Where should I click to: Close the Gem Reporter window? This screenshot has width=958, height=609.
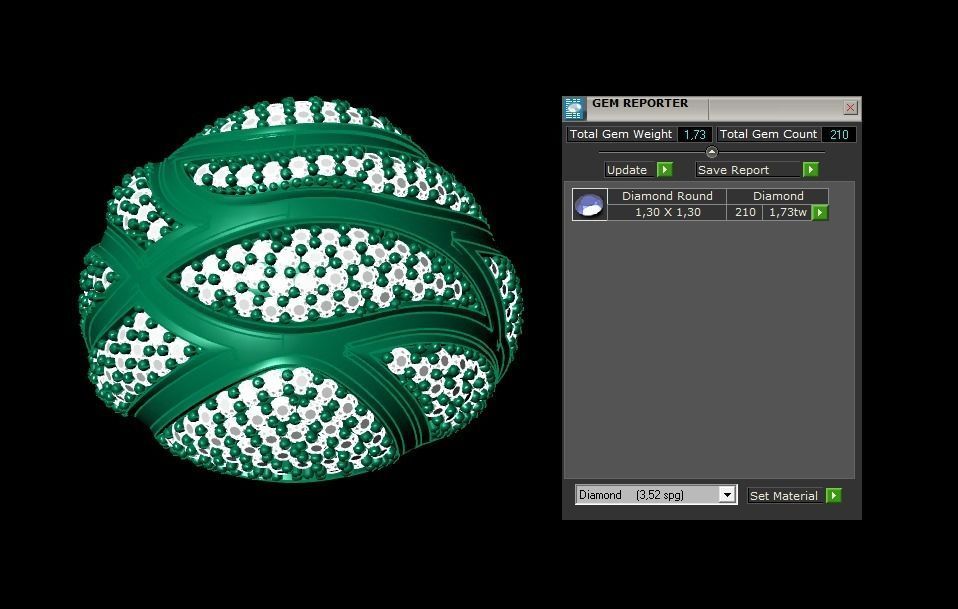click(850, 108)
